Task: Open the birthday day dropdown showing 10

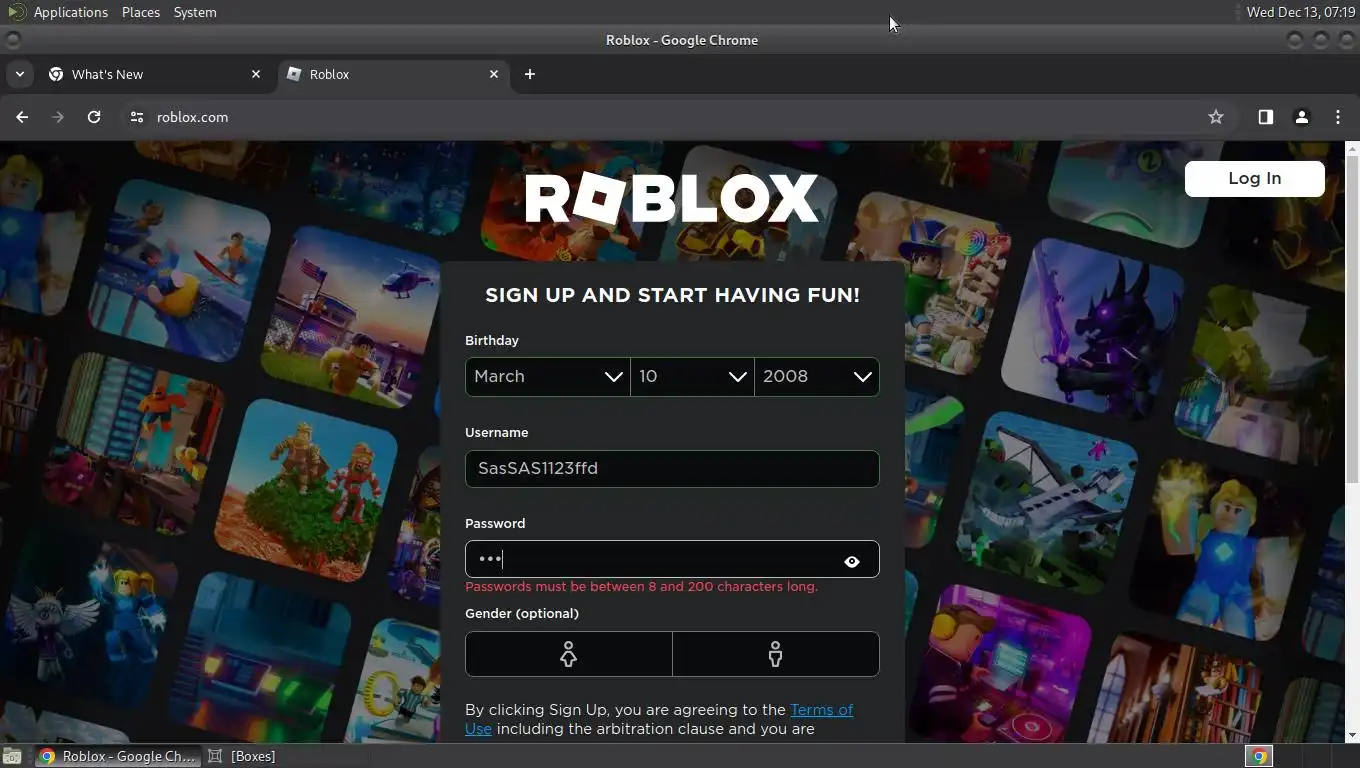Action: [693, 377]
